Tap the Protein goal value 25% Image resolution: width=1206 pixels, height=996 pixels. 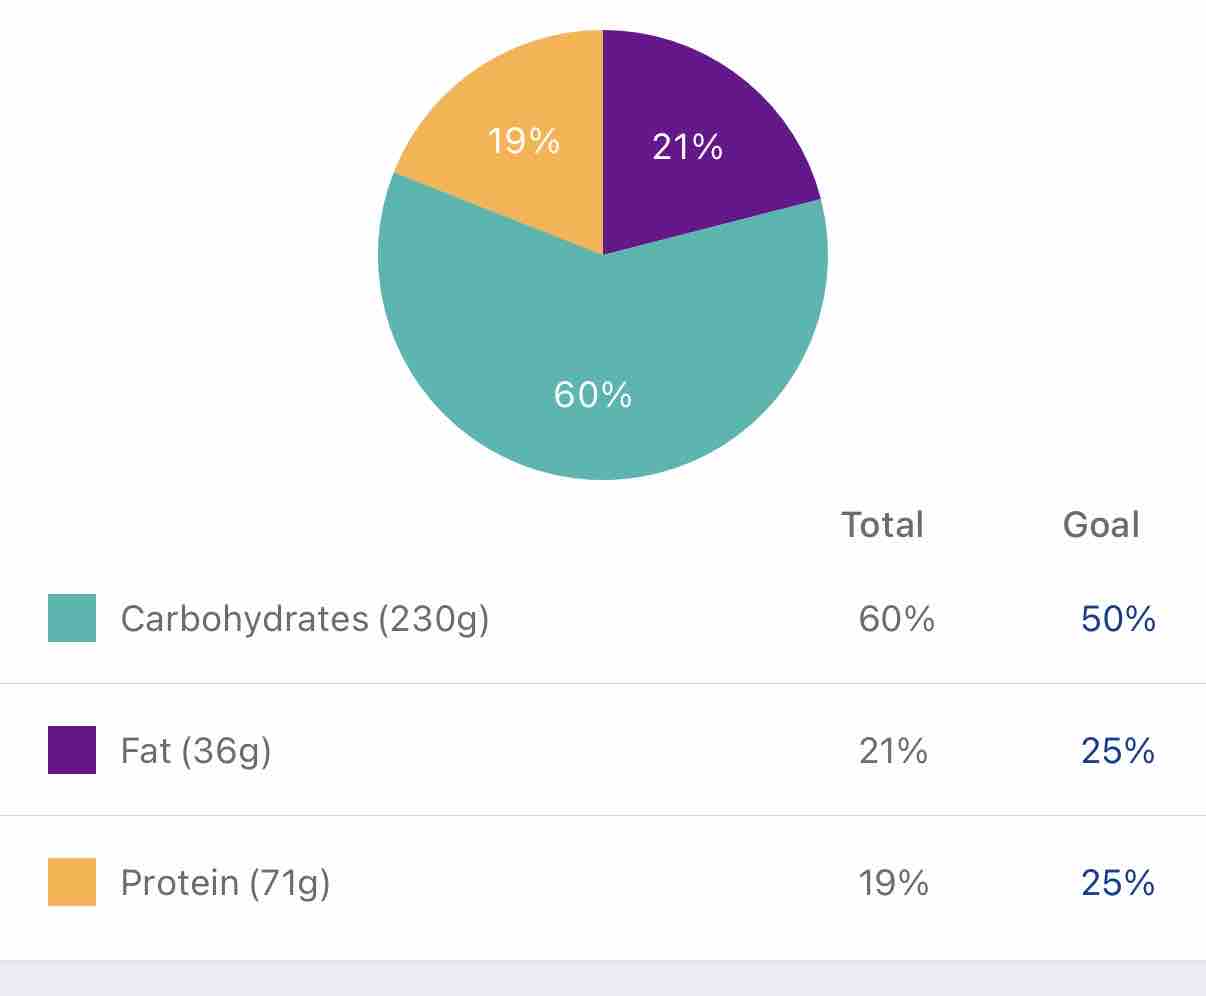[1118, 883]
